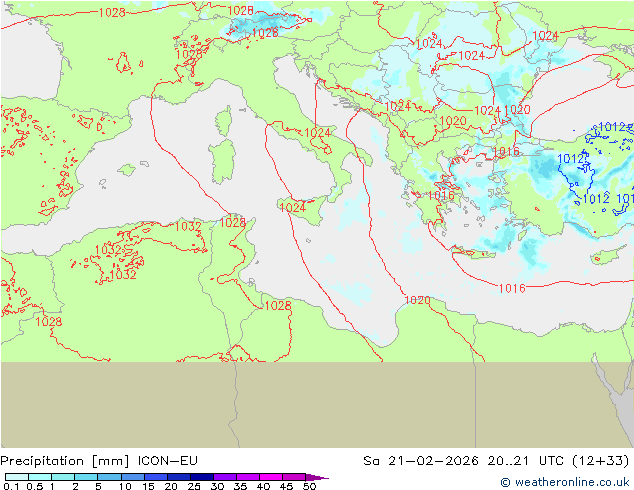Select the lightest legend swatch above 0.1
The height and width of the screenshot is (490, 634).
click(16, 477)
